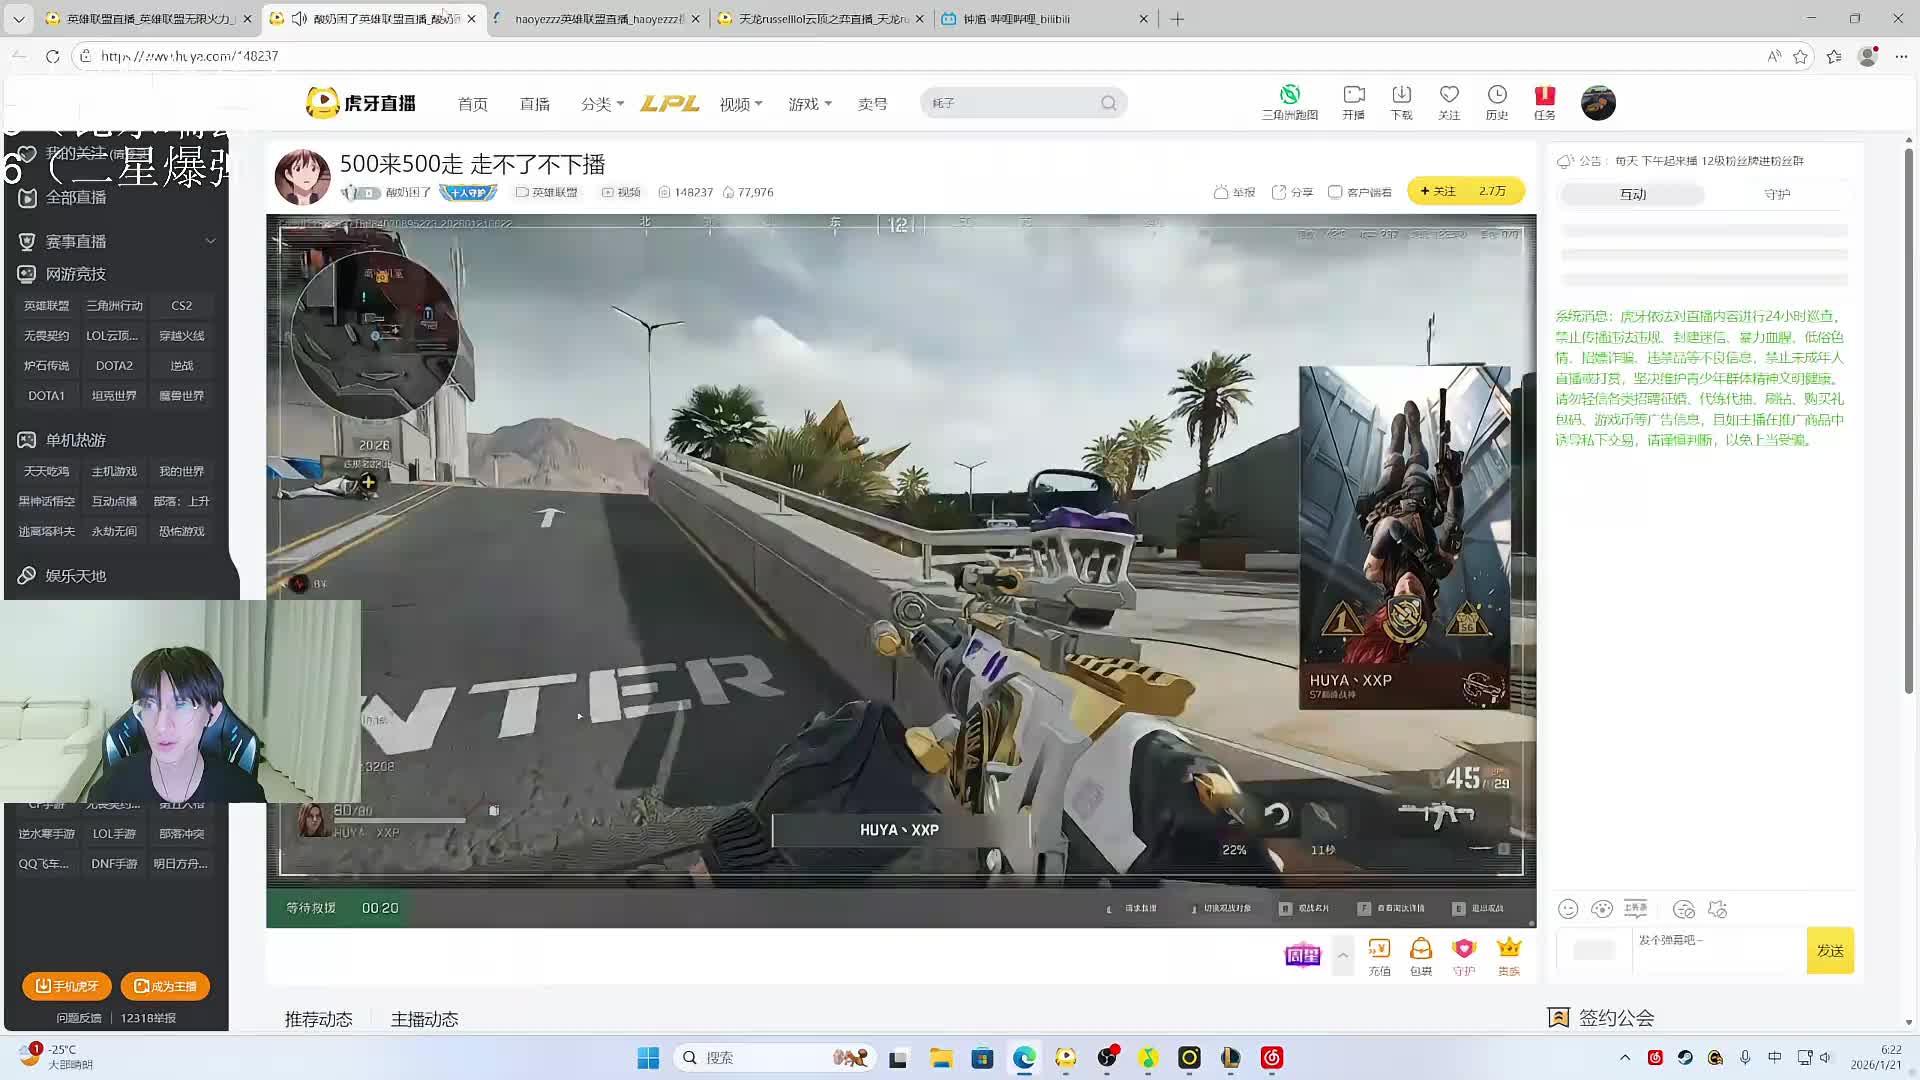Click the 充值 recharge icon
The height and width of the screenshot is (1080, 1920).
click(x=1379, y=949)
